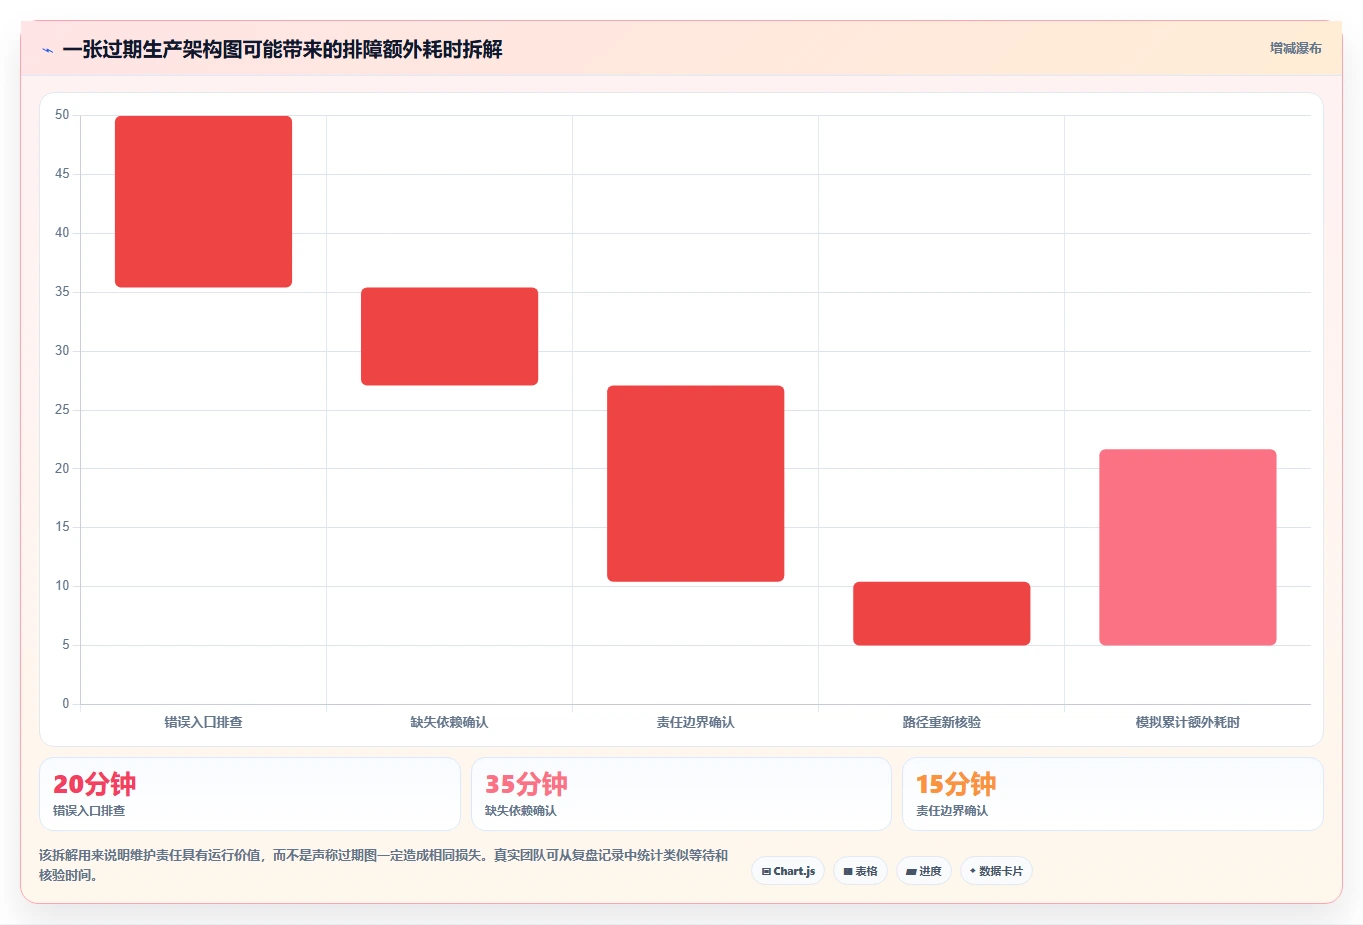Click the chart title about 过期生产架构图
Image resolution: width=1363 pixels, height=925 pixels.
pos(282,49)
